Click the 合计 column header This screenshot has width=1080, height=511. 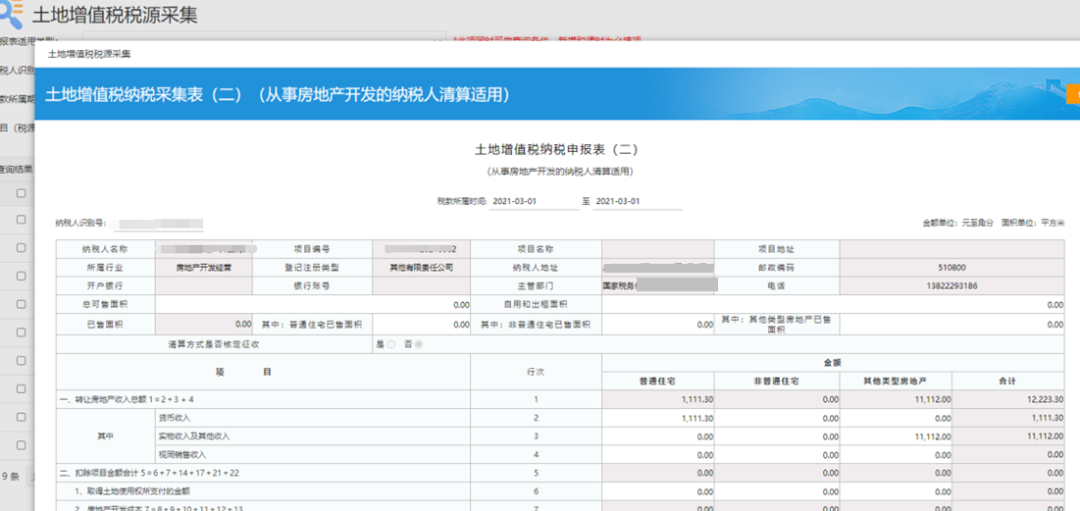coord(1008,381)
